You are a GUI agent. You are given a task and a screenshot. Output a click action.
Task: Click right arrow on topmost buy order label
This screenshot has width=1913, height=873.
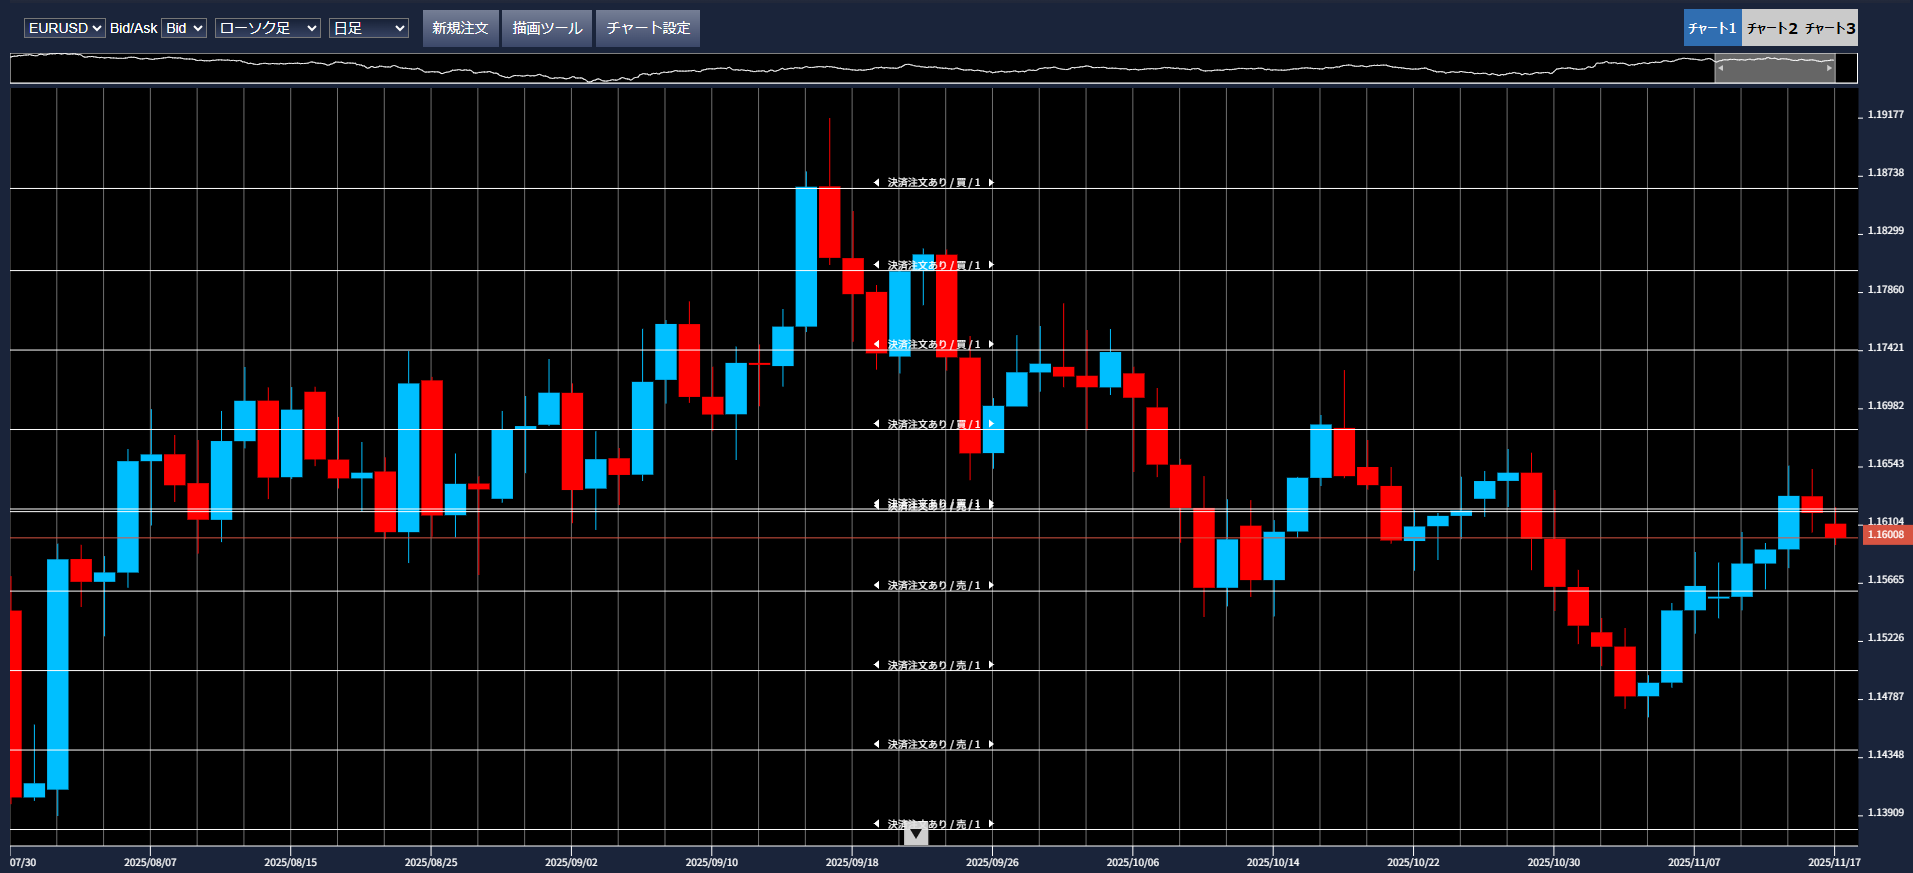tap(991, 183)
